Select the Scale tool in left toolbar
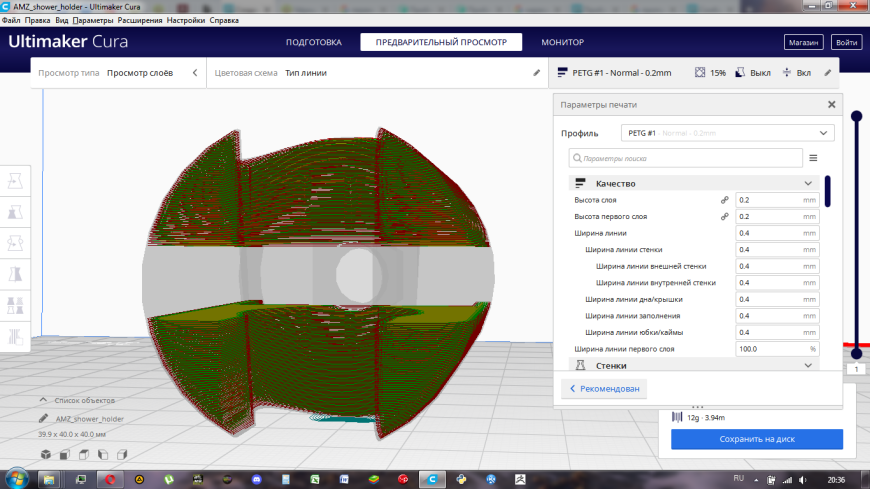870x489 pixels. pos(15,212)
